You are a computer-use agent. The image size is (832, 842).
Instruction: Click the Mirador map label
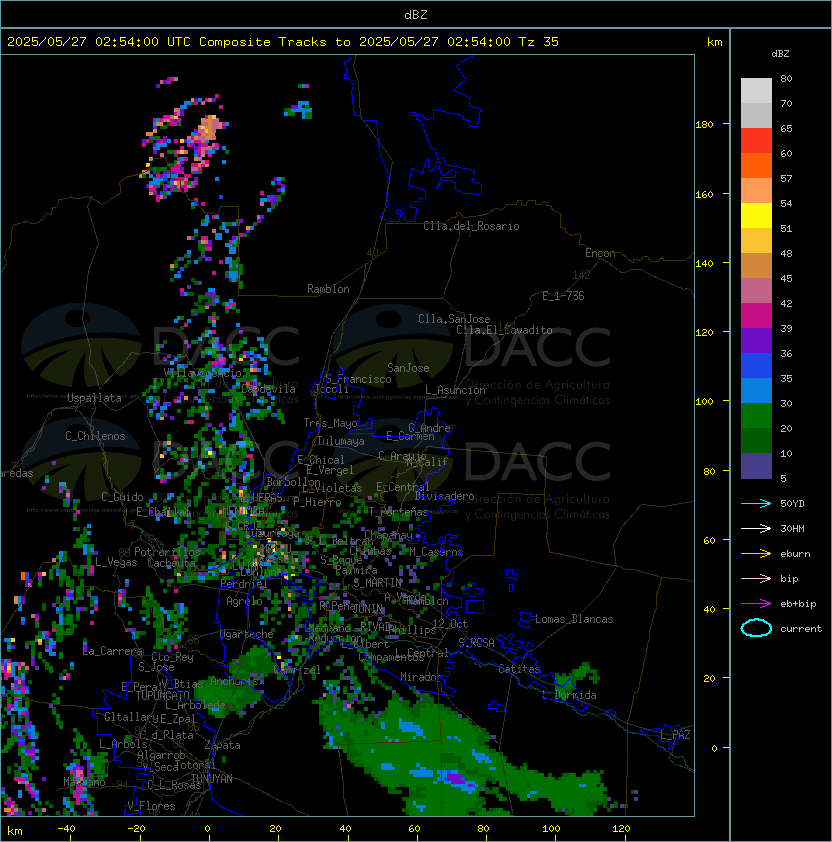pos(422,678)
